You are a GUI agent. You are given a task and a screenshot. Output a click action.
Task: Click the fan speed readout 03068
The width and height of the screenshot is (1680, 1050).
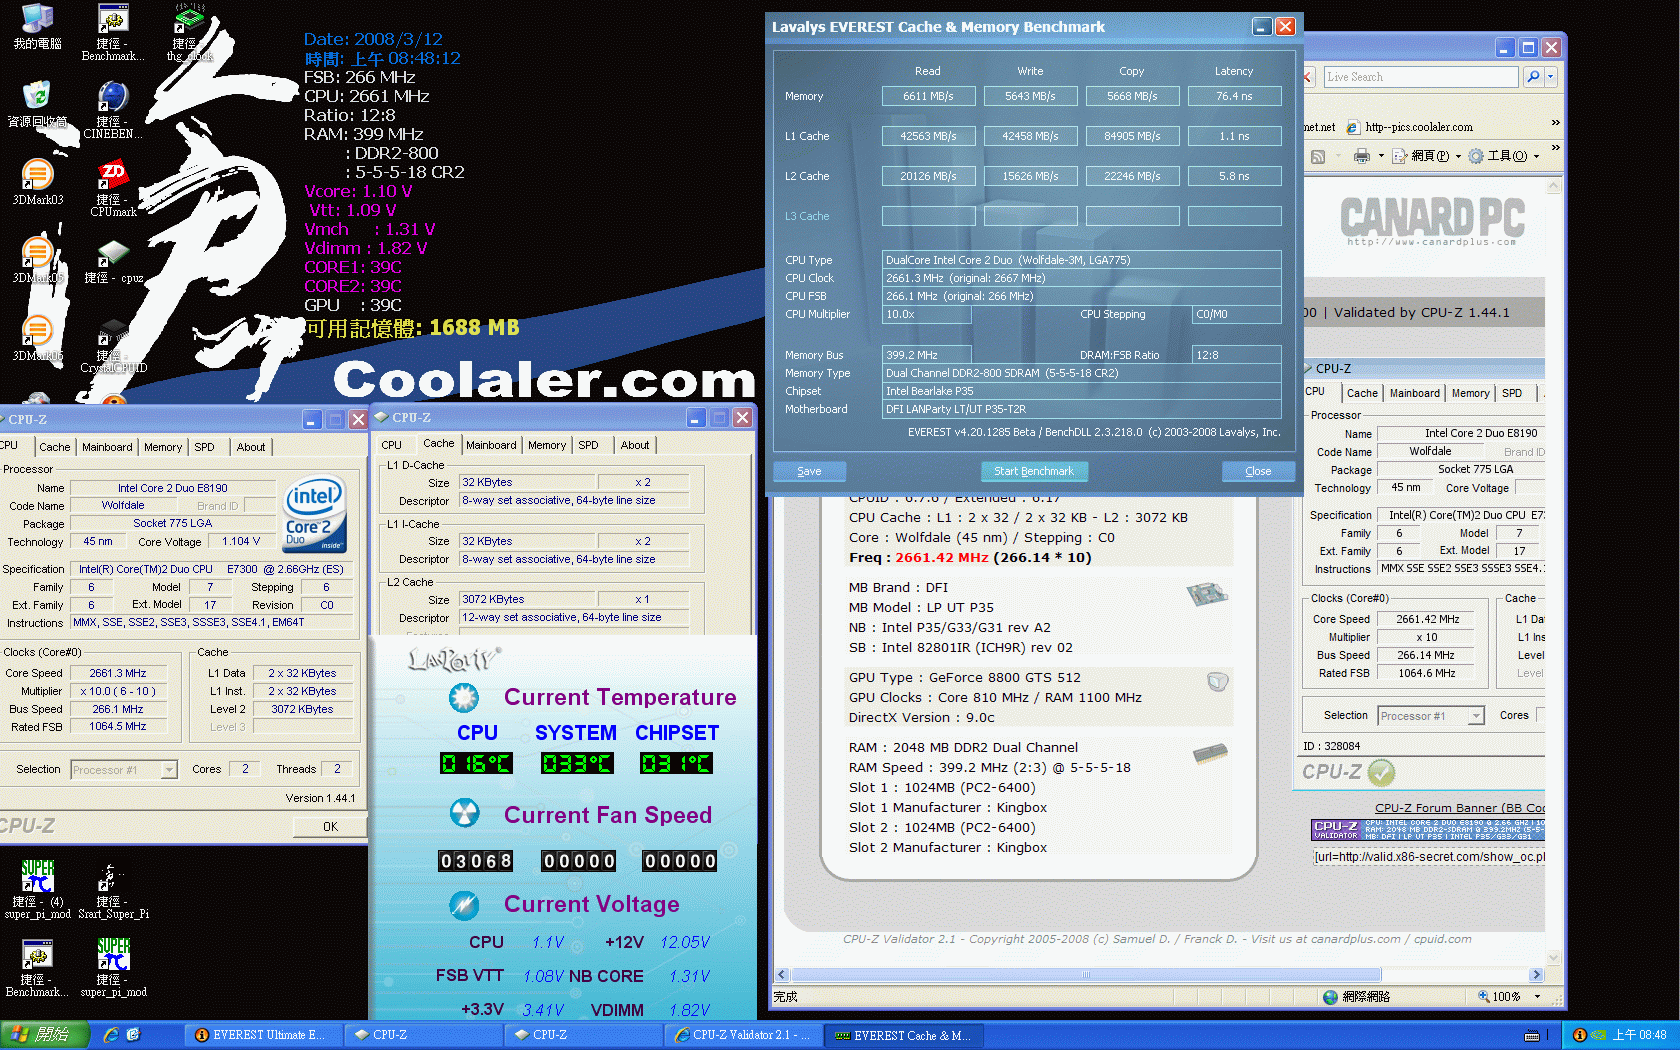[476, 861]
